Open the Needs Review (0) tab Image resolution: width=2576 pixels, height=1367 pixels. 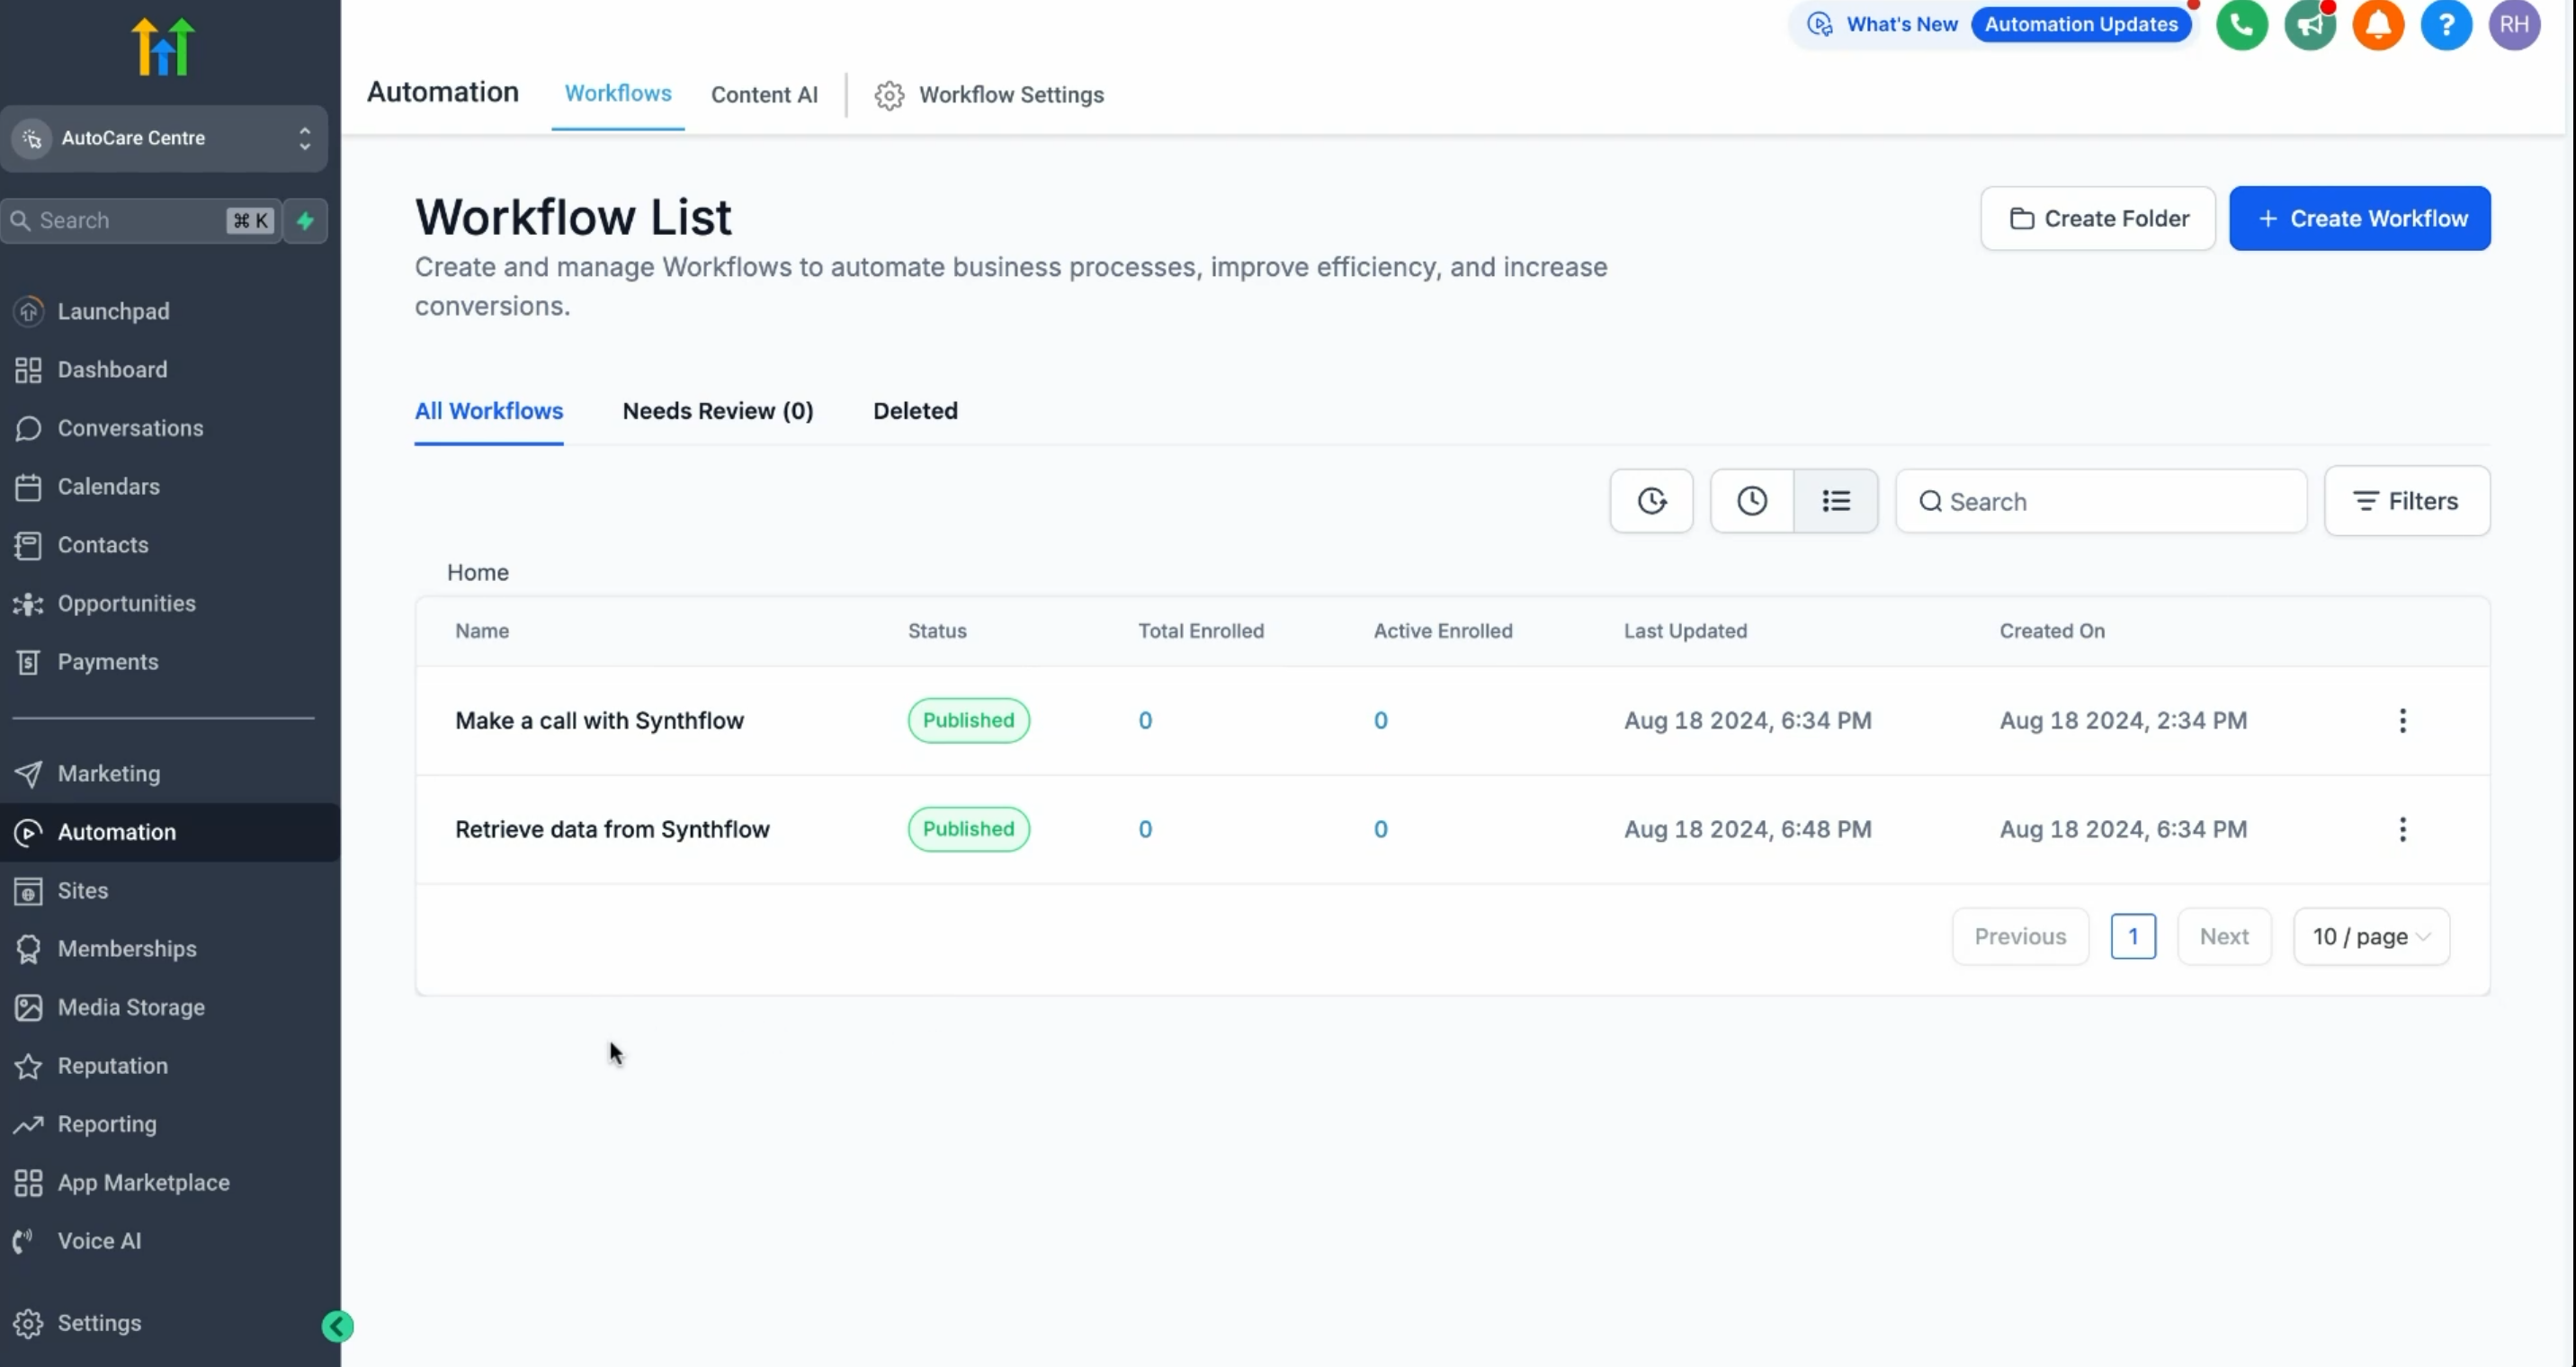tap(717, 411)
